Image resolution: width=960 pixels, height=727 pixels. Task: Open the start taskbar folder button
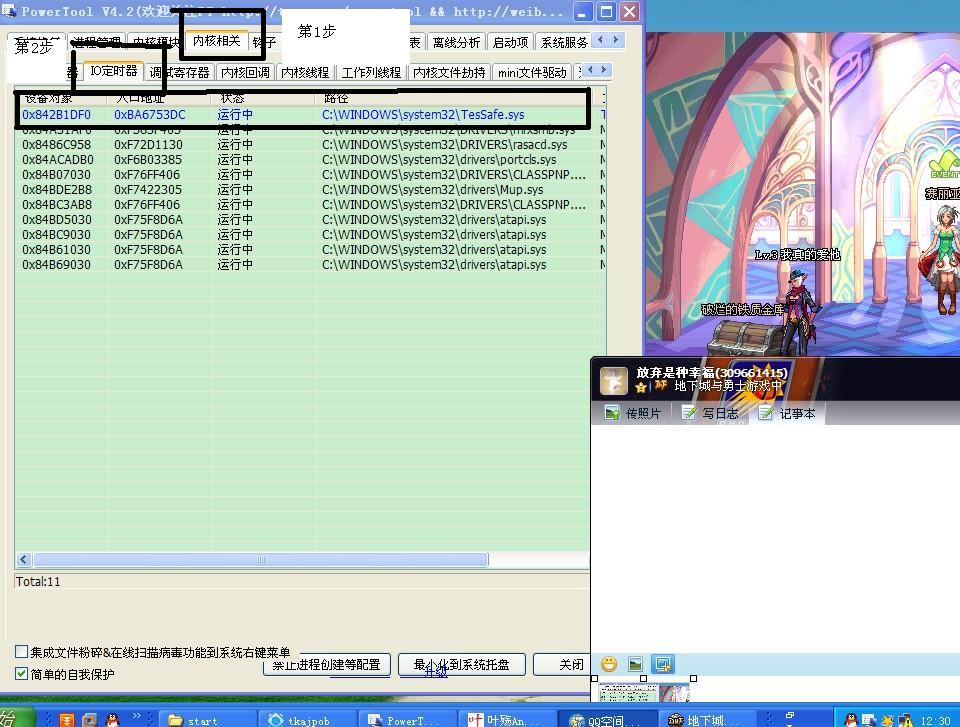pos(207,720)
